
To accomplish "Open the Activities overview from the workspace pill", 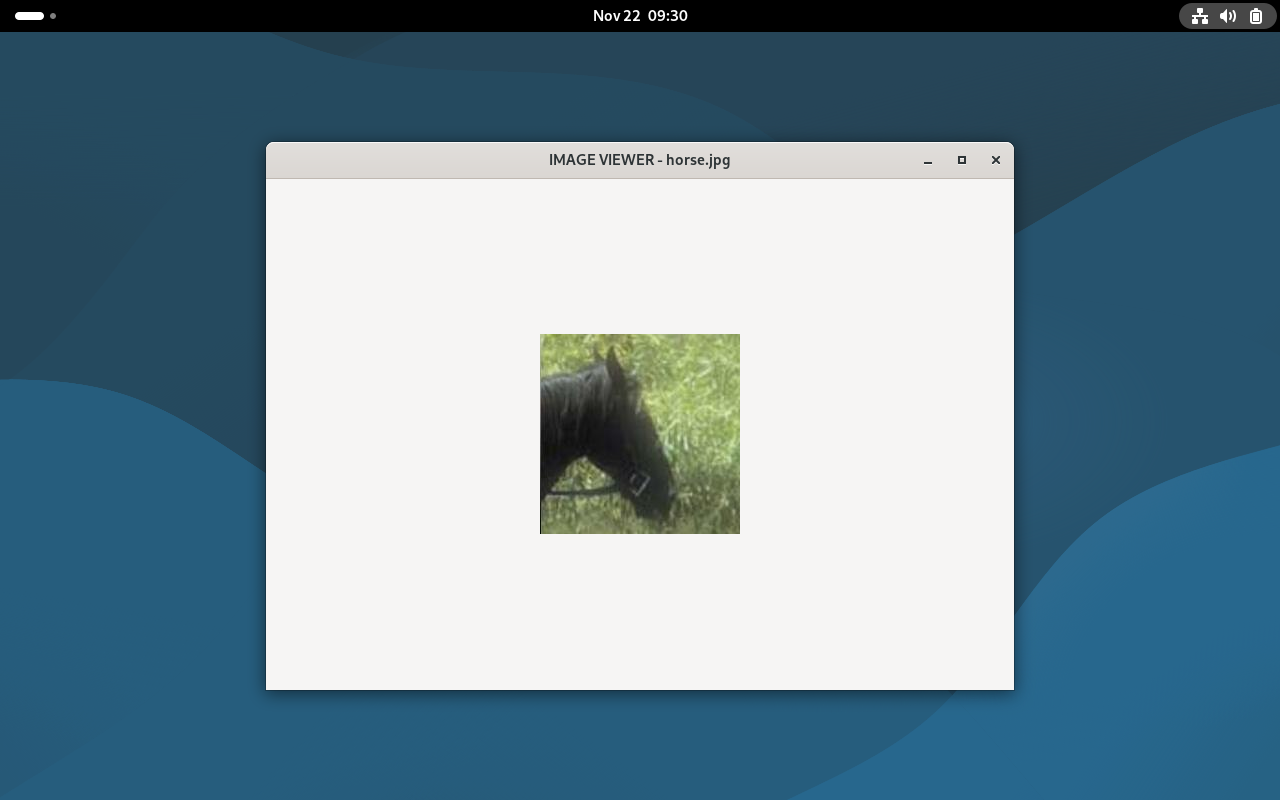I will tap(29, 16).
